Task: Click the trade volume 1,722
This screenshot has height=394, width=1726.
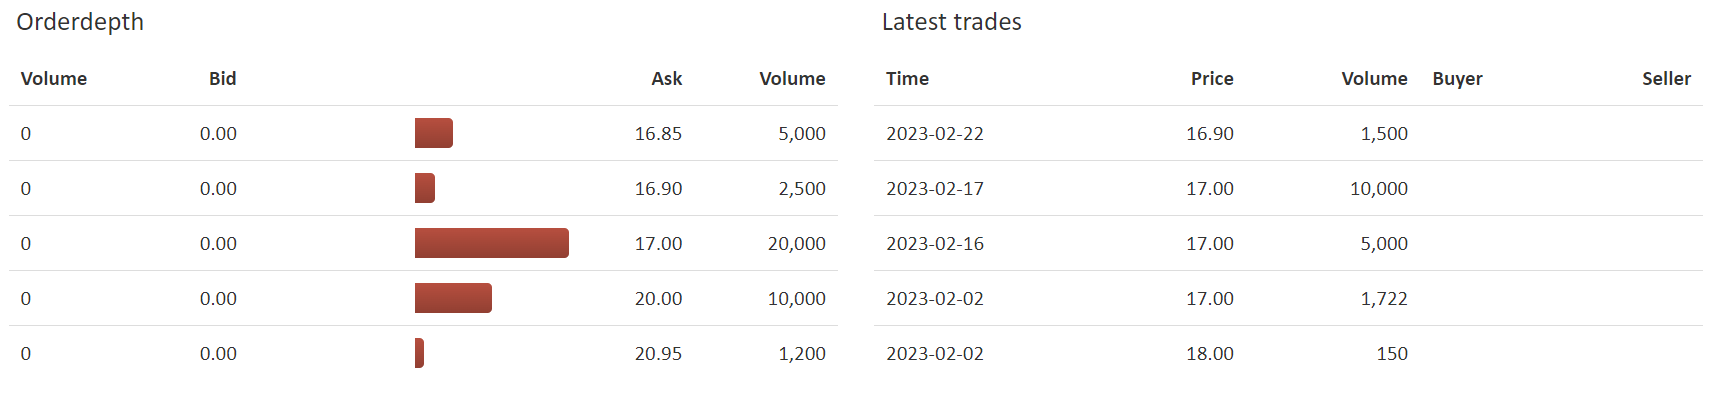Action: pos(1383,299)
